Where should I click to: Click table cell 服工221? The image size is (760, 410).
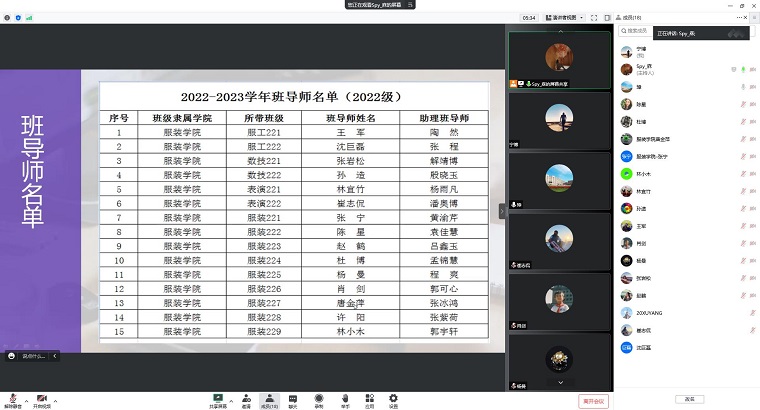(x=264, y=132)
